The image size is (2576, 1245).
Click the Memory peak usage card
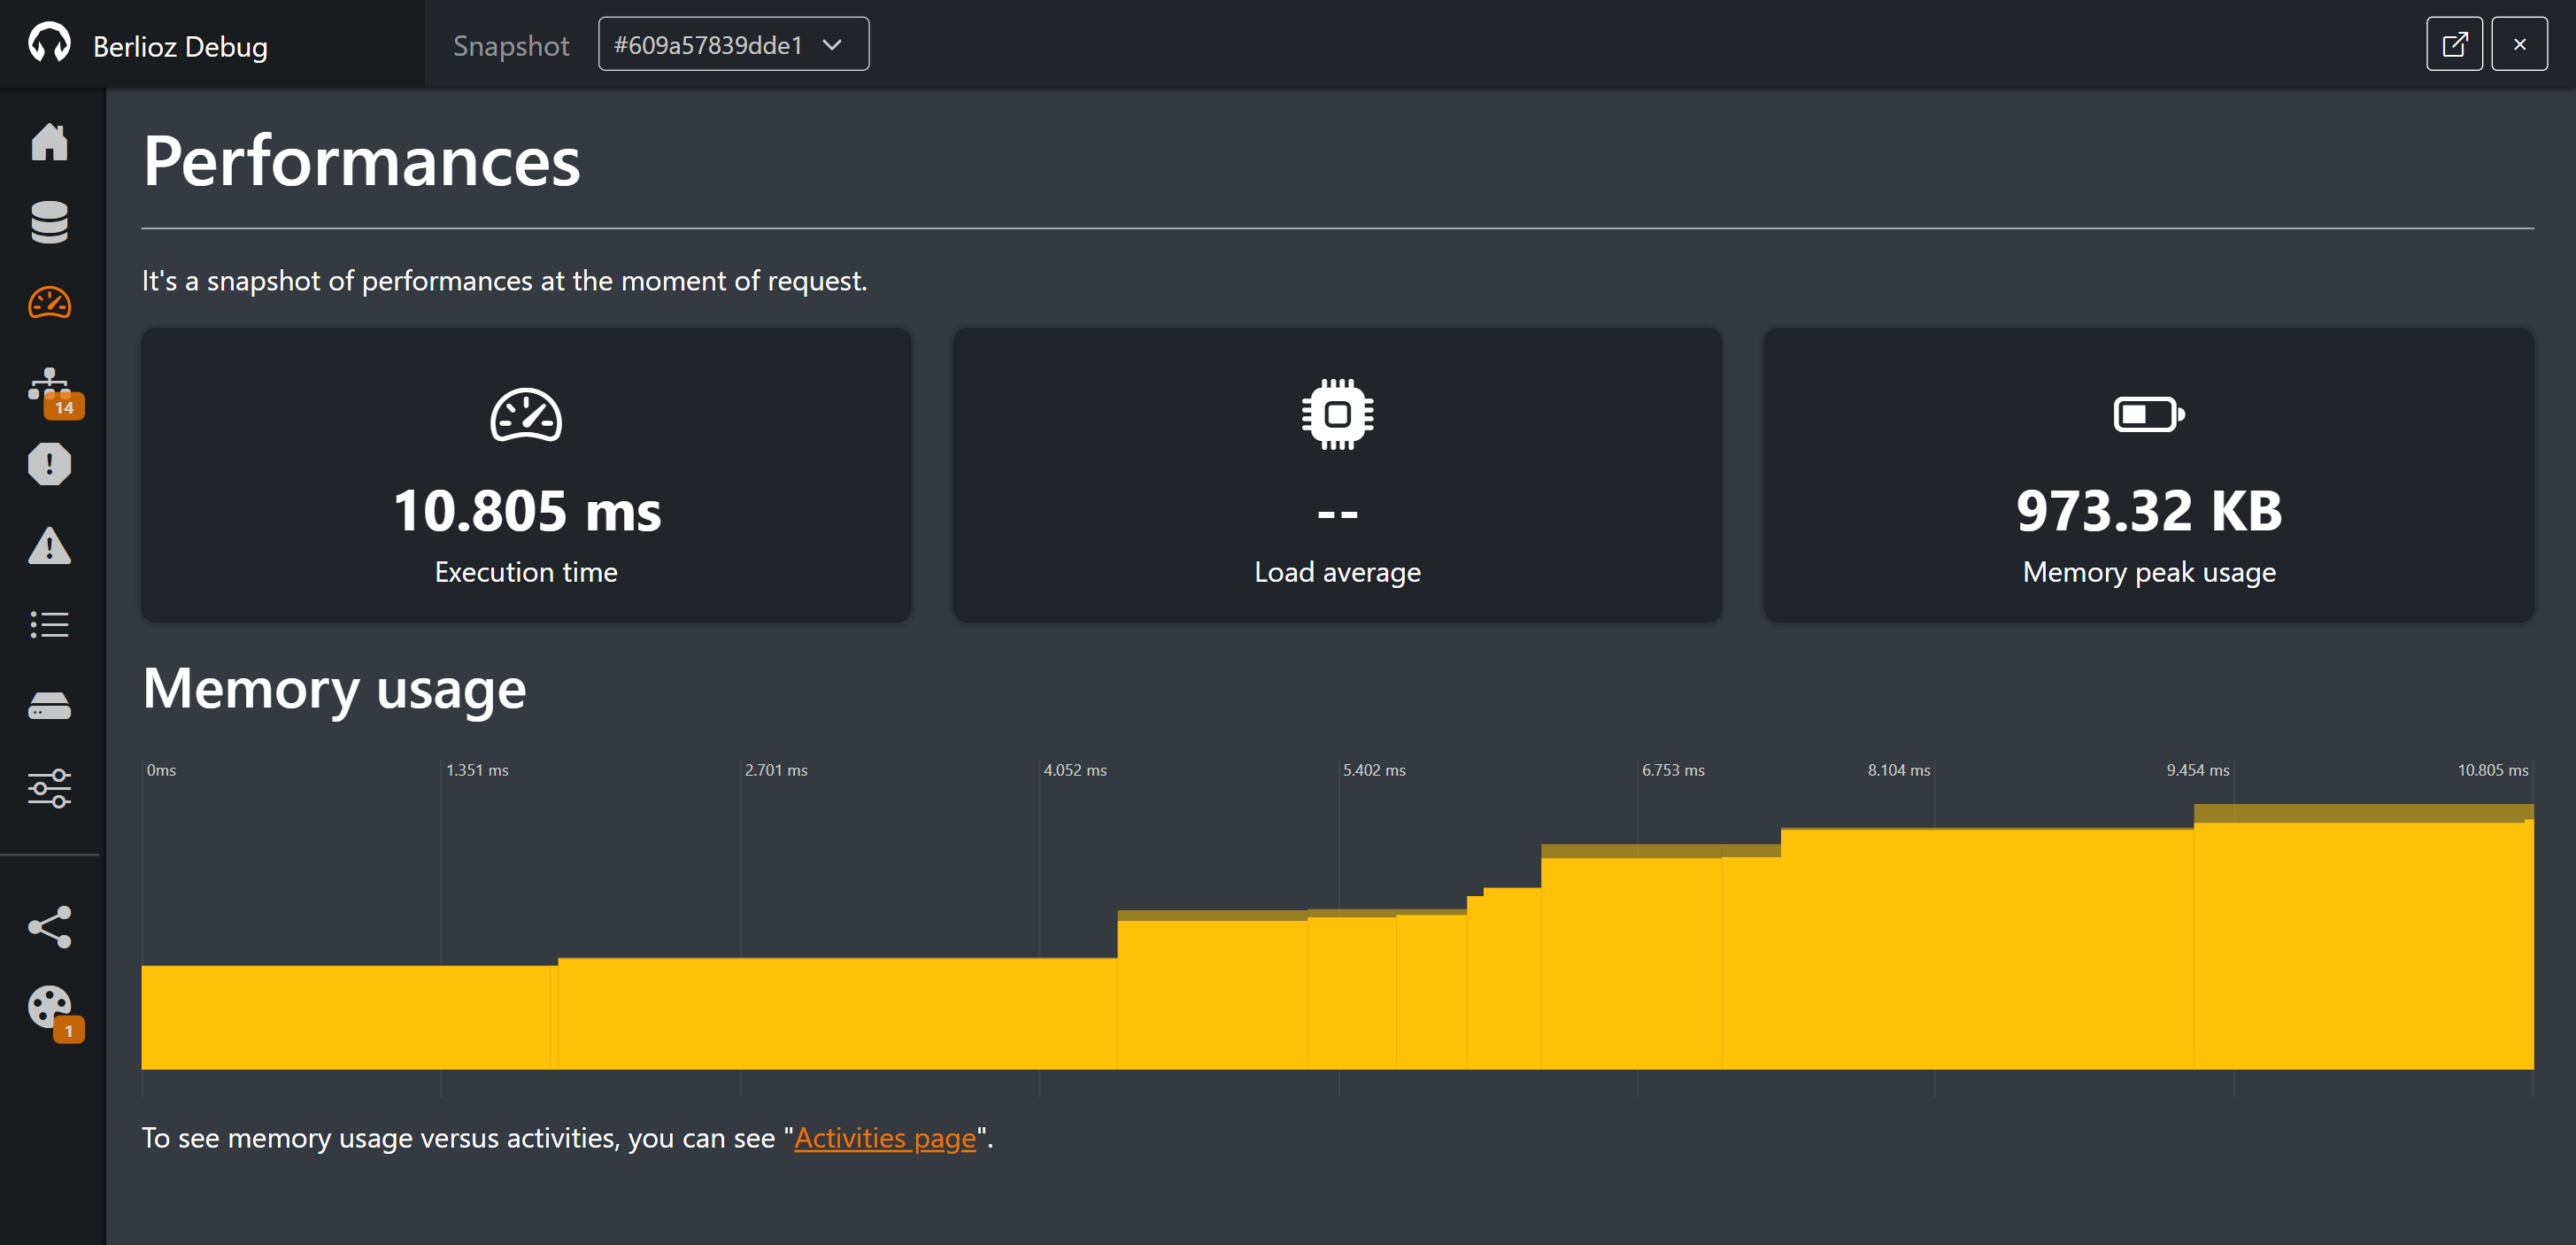point(2148,476)
